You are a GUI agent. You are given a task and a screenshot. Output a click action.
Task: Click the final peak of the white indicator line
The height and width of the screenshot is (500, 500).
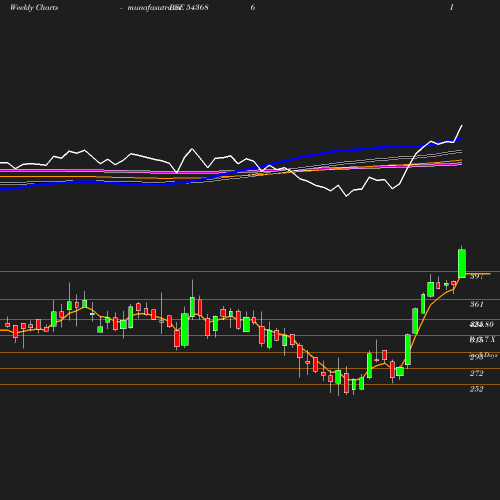[x=462, y=126]
